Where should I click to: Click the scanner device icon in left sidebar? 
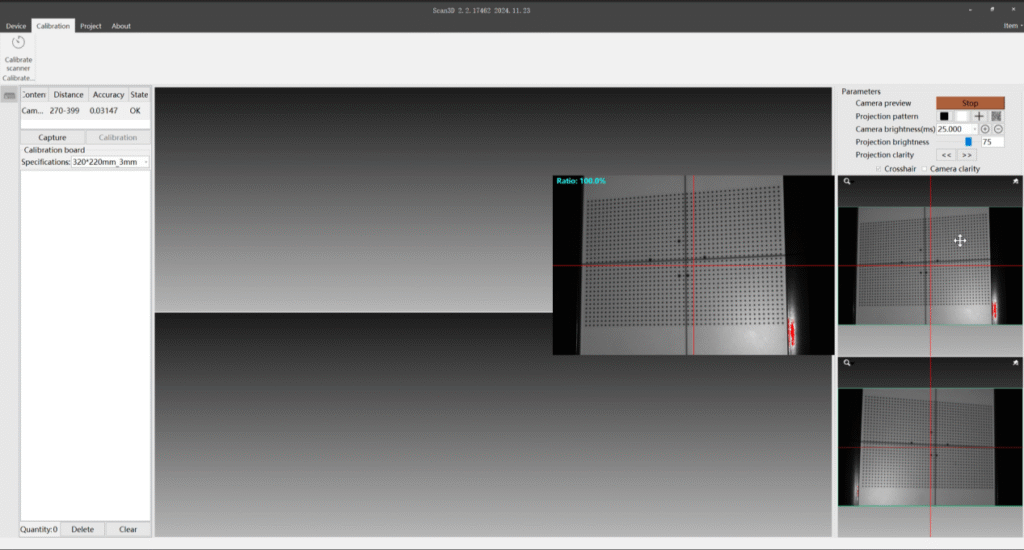(10, 95)
